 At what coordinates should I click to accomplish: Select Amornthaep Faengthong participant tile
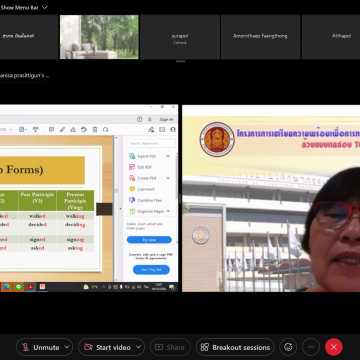[x=260, y=37]
